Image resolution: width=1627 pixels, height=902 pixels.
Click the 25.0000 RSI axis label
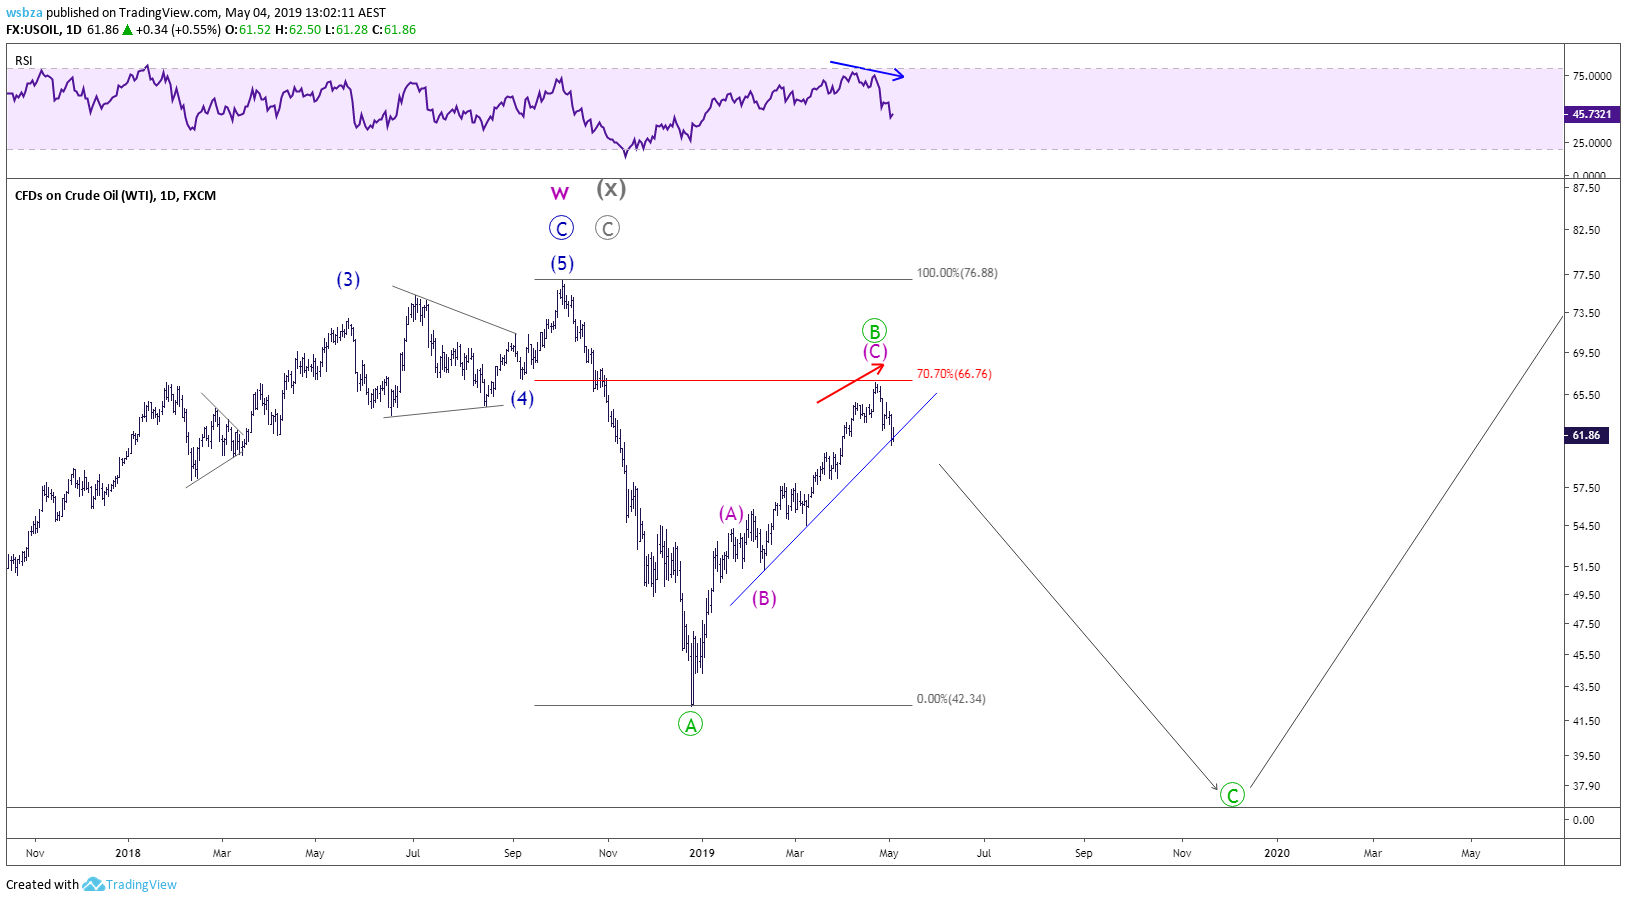tap(1591, 143)
